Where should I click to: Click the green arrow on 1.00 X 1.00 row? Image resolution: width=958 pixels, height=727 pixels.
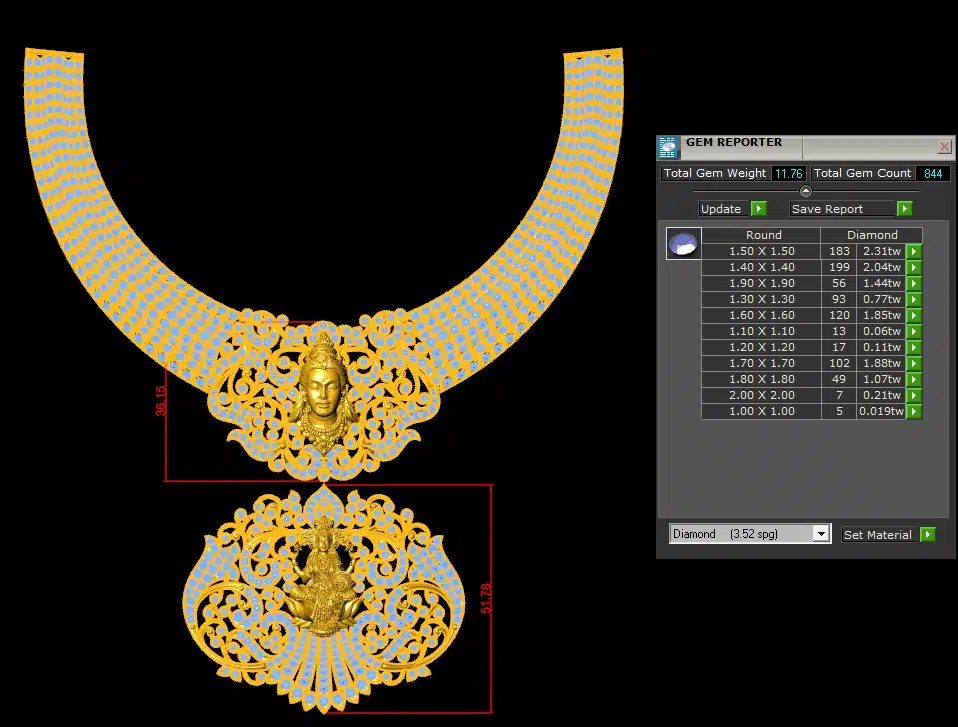[913, 412]
